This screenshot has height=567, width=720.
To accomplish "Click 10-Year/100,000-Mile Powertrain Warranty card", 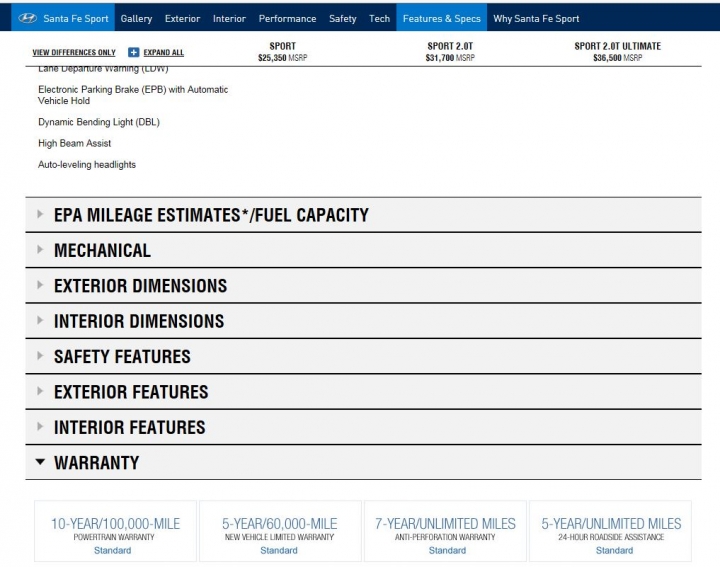I will (115, 531).
